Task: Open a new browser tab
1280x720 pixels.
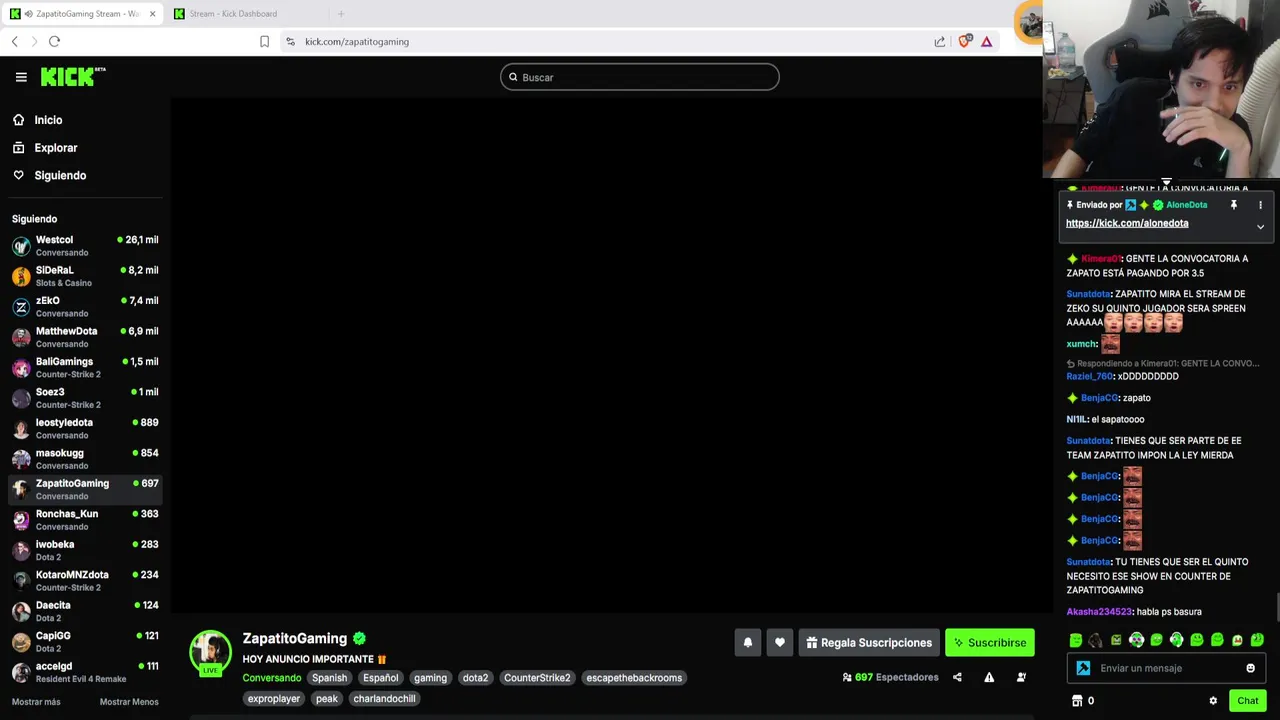Action: (341, 14)
